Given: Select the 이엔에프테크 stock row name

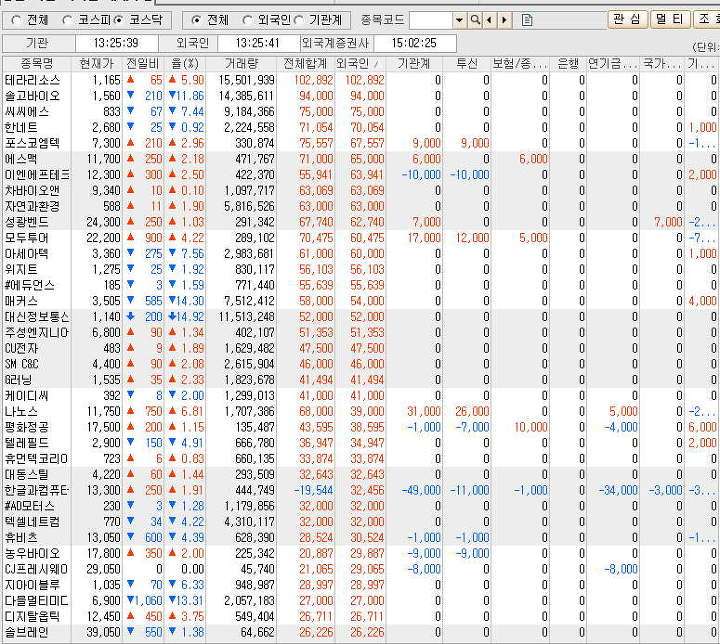Looking at the screenshot, I should 37,175.
